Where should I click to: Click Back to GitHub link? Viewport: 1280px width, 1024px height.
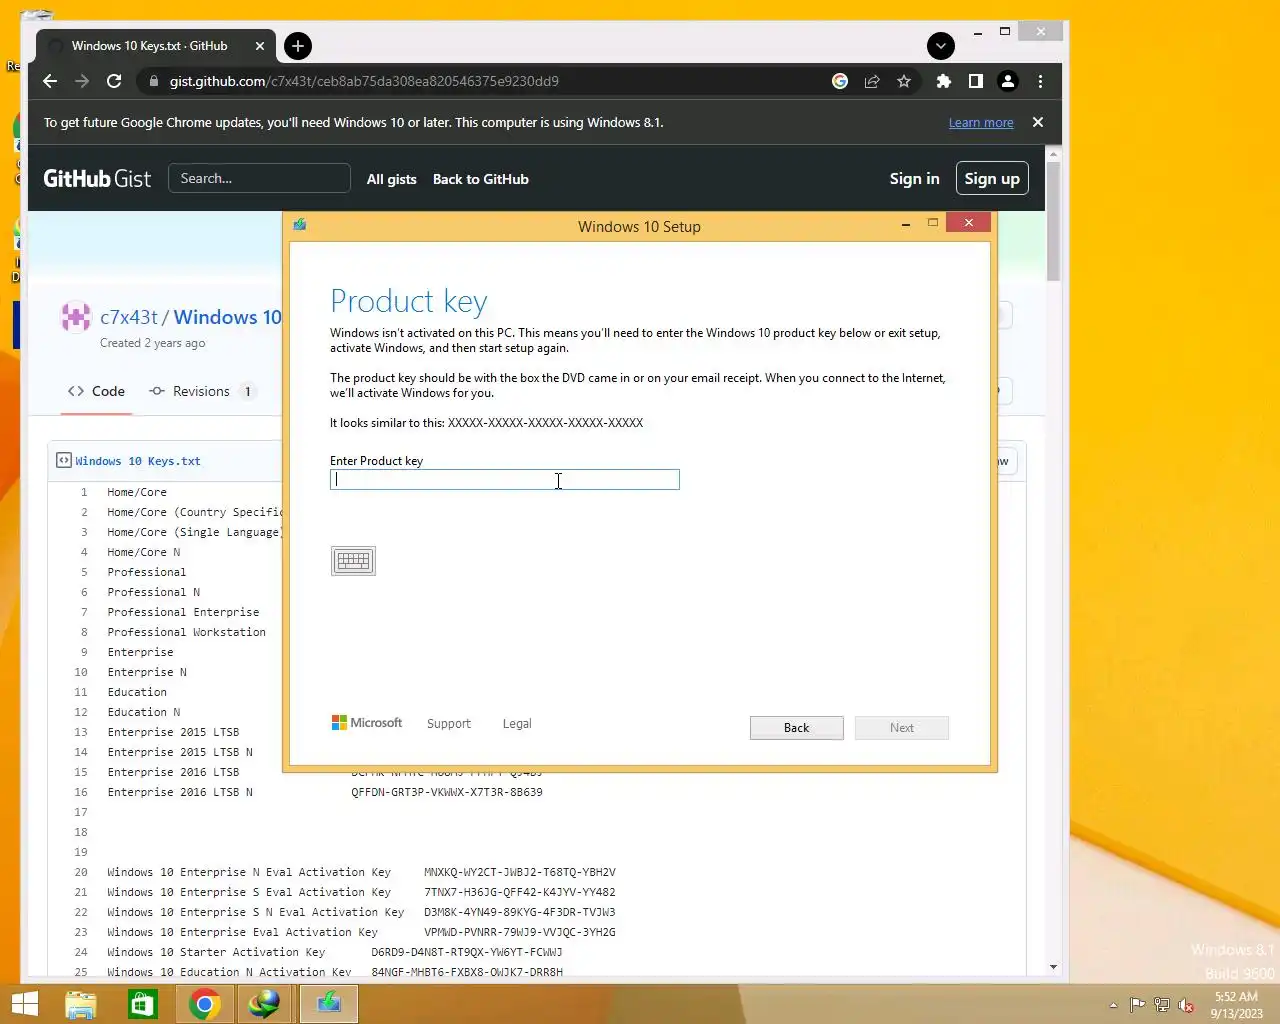(x=481, y=179)
